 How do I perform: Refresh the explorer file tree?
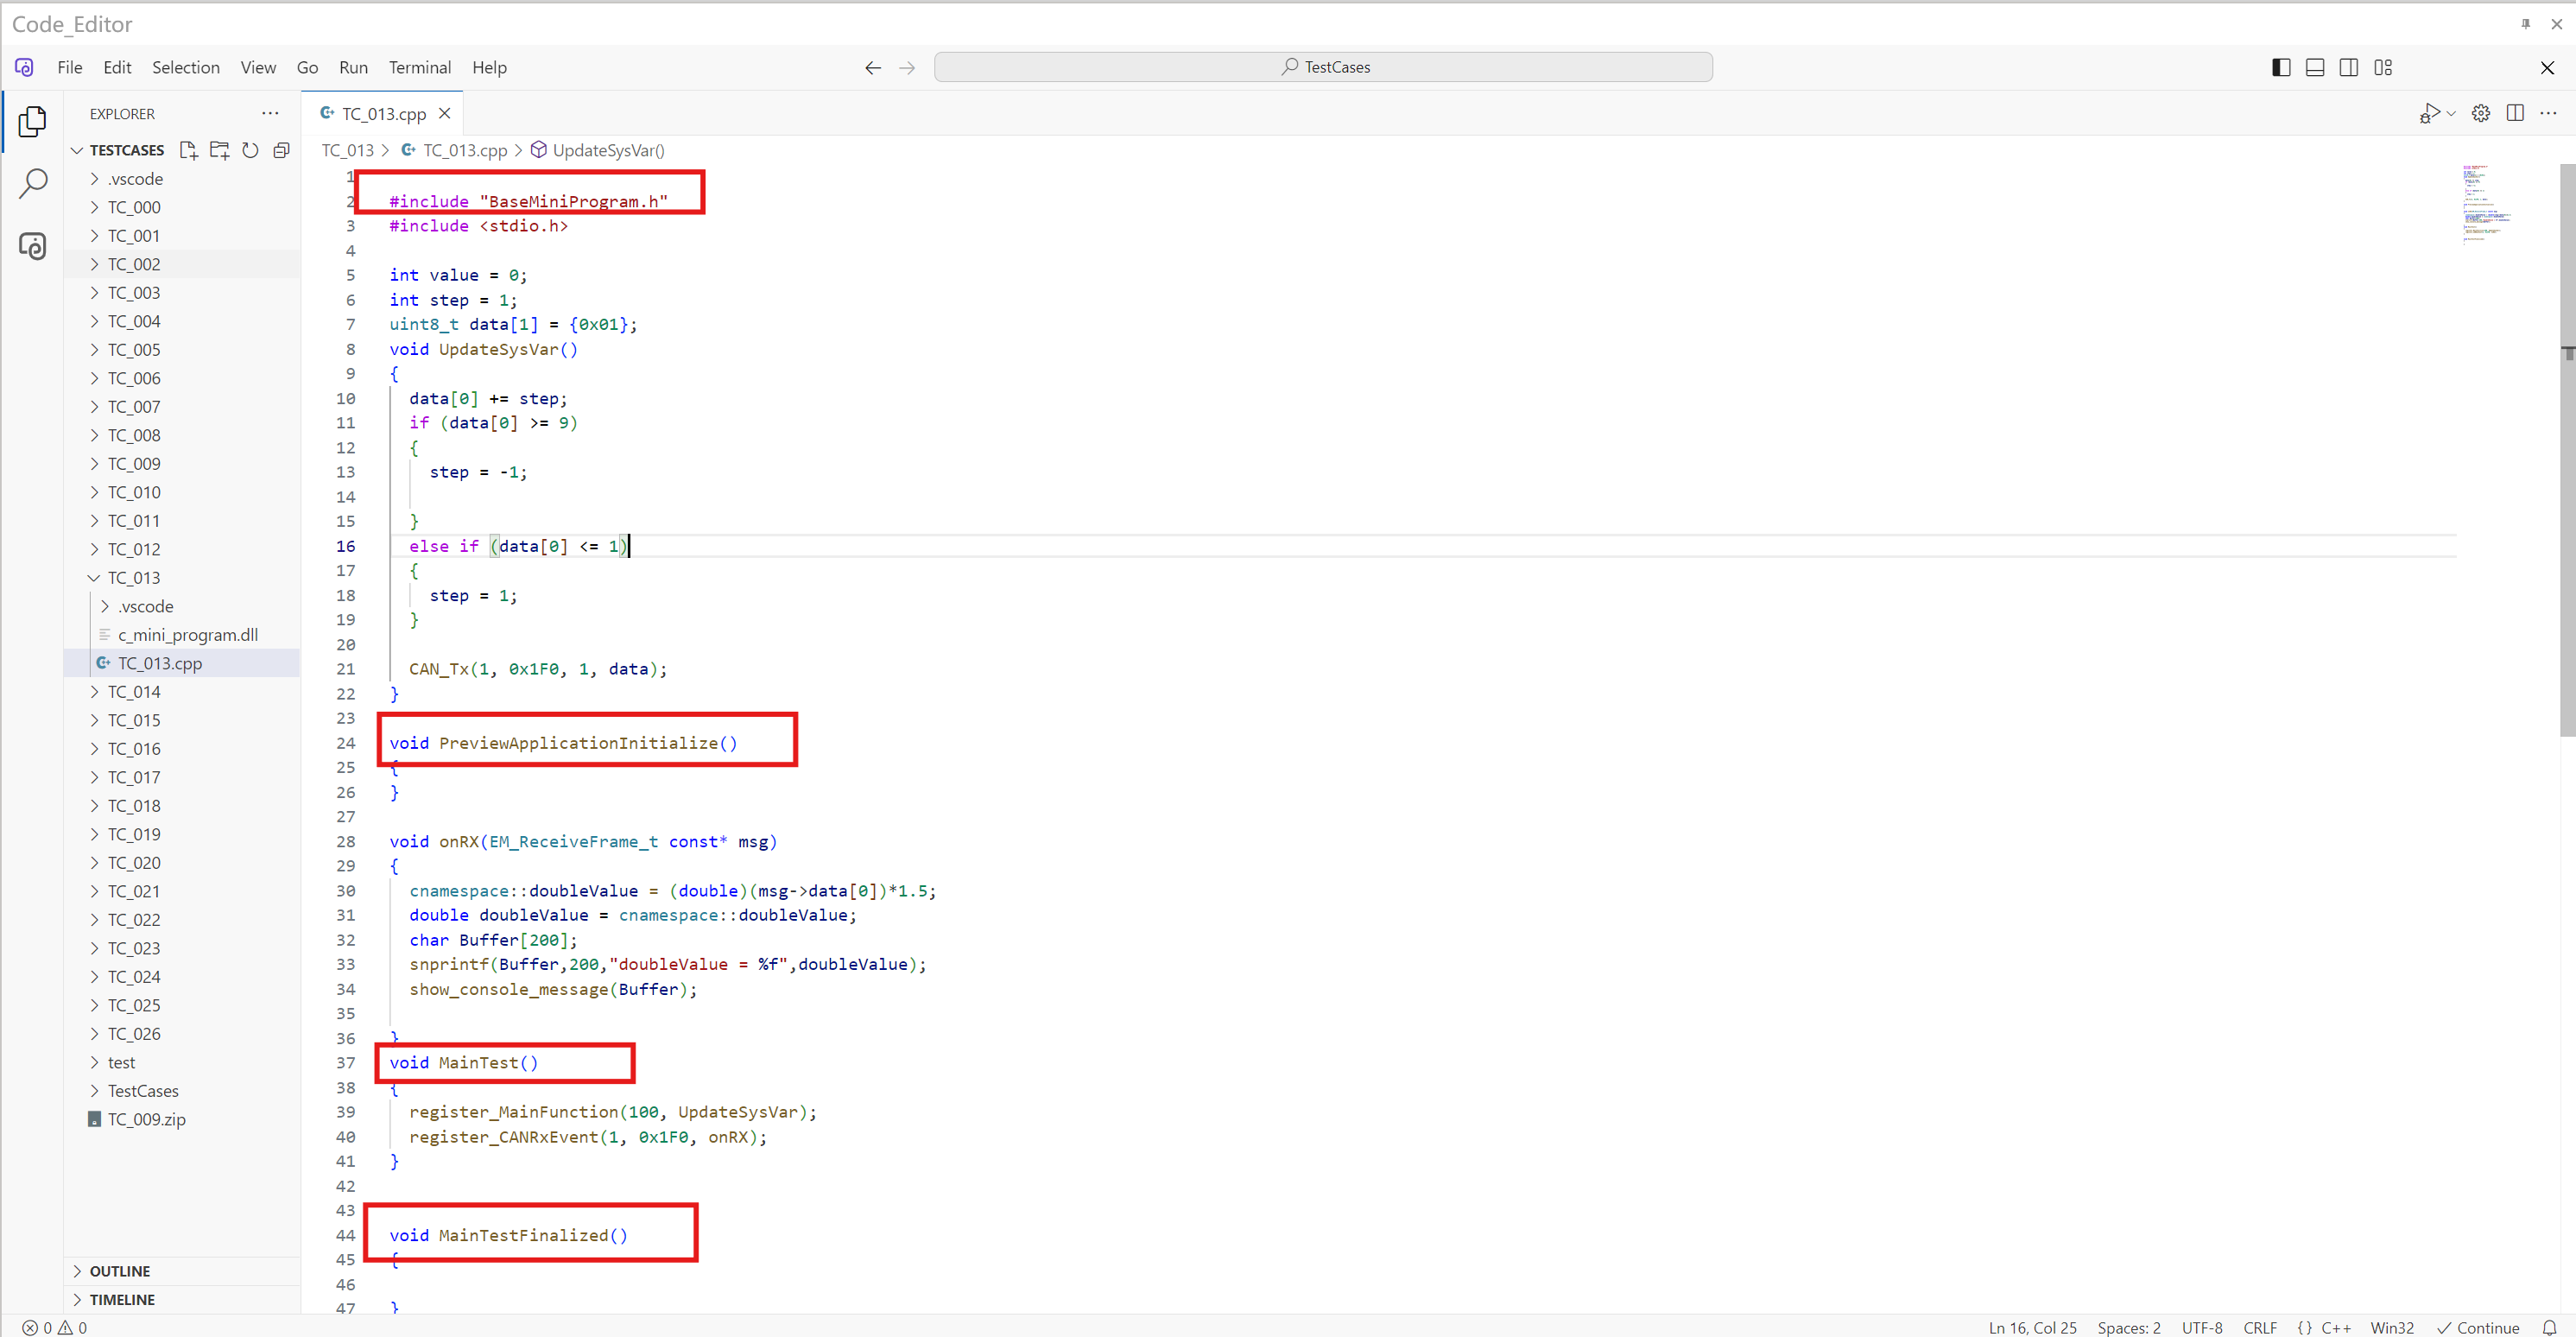pyautogui.click(x=250, y=150)
